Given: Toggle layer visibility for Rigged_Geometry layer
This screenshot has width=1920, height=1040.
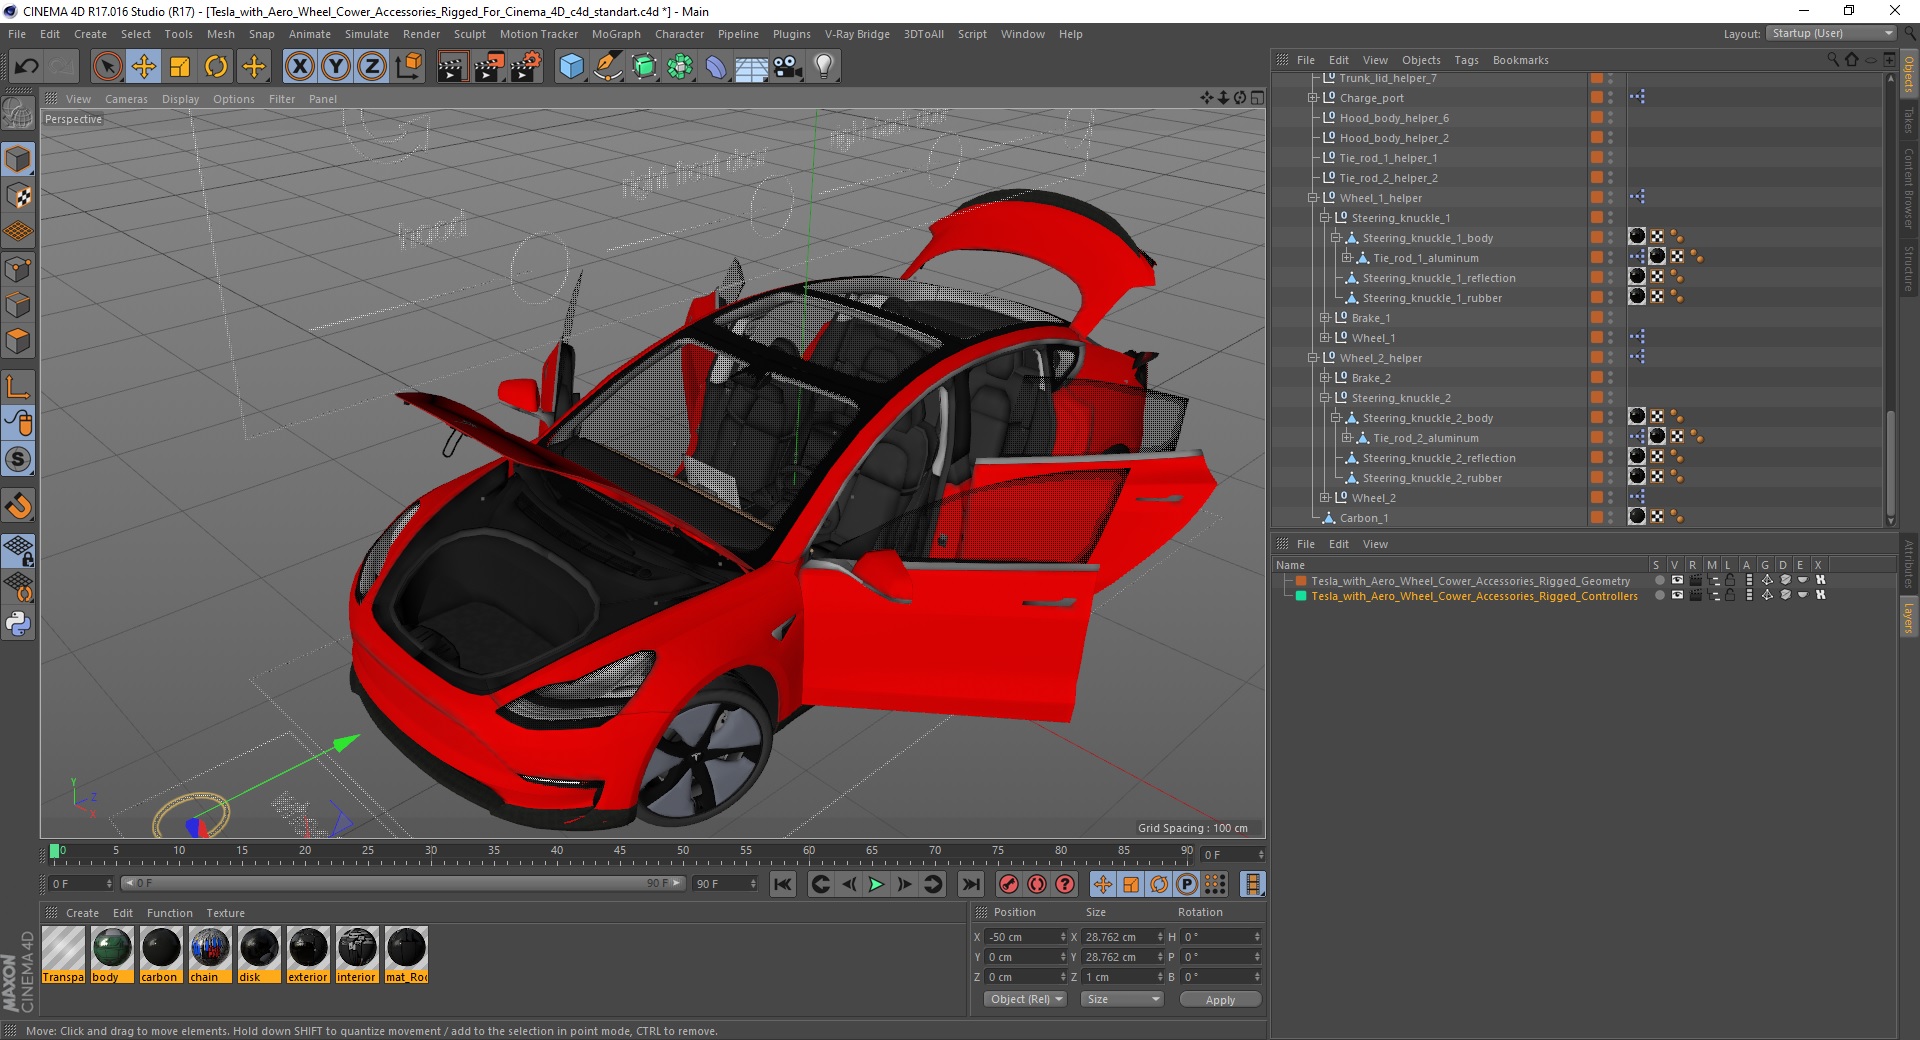Looking at the screenshot, I should point(1677,581).
